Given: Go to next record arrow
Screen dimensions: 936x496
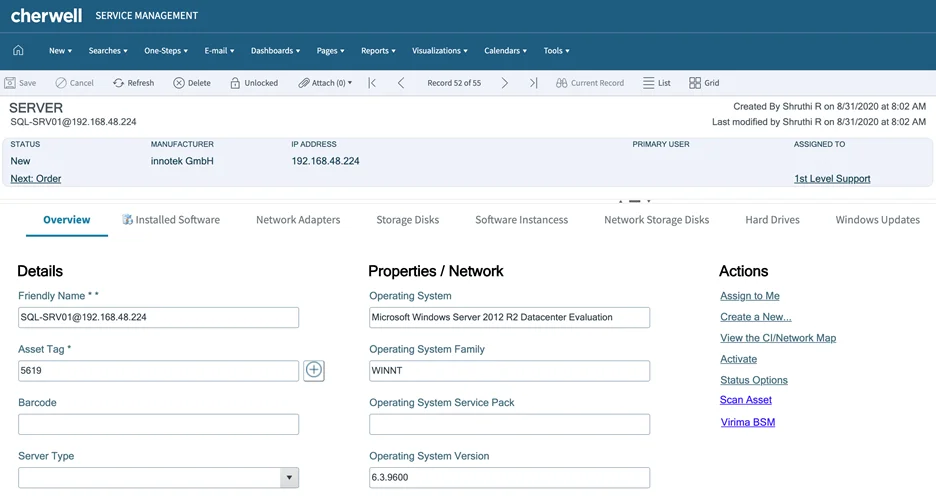Looking at the screenshot, I should [x=504, y=83].
